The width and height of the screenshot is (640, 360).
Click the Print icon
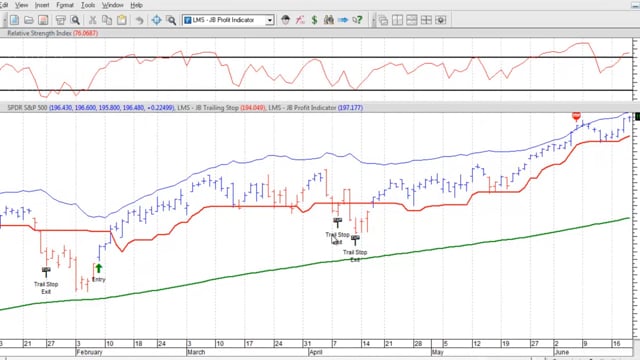click(x=60, y=20)
